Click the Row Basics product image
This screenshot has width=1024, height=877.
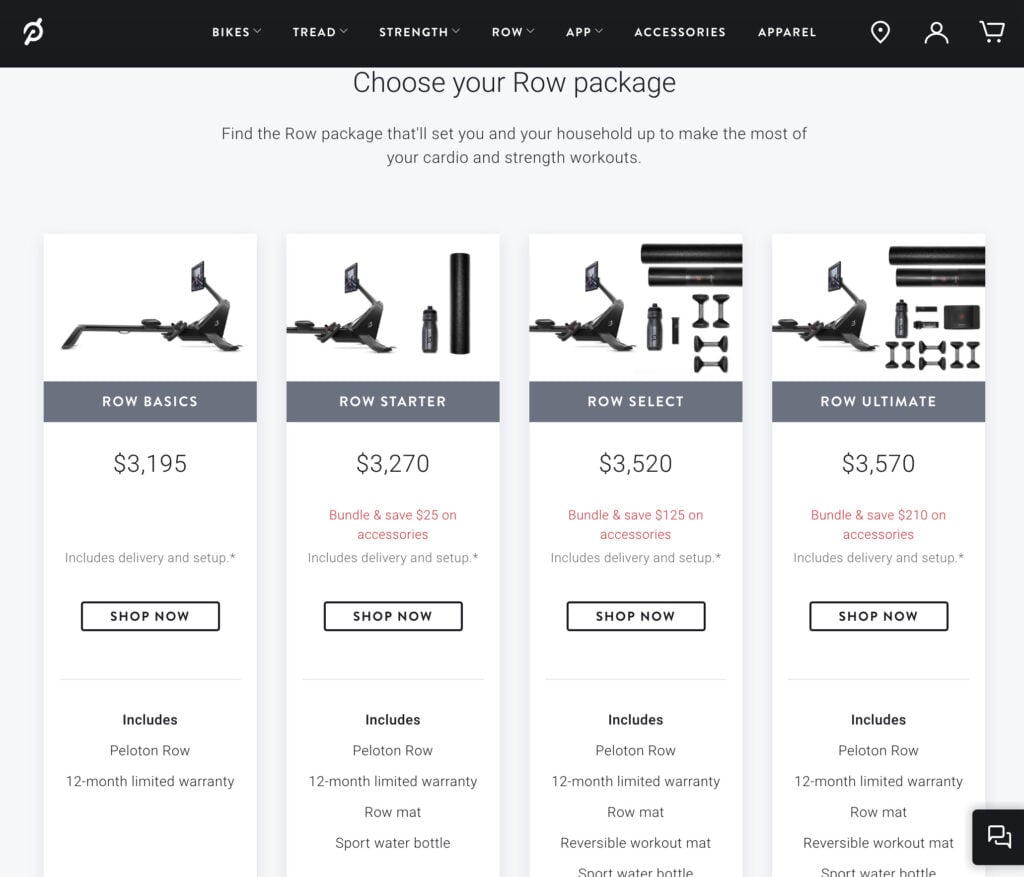[x=150, y=305]
